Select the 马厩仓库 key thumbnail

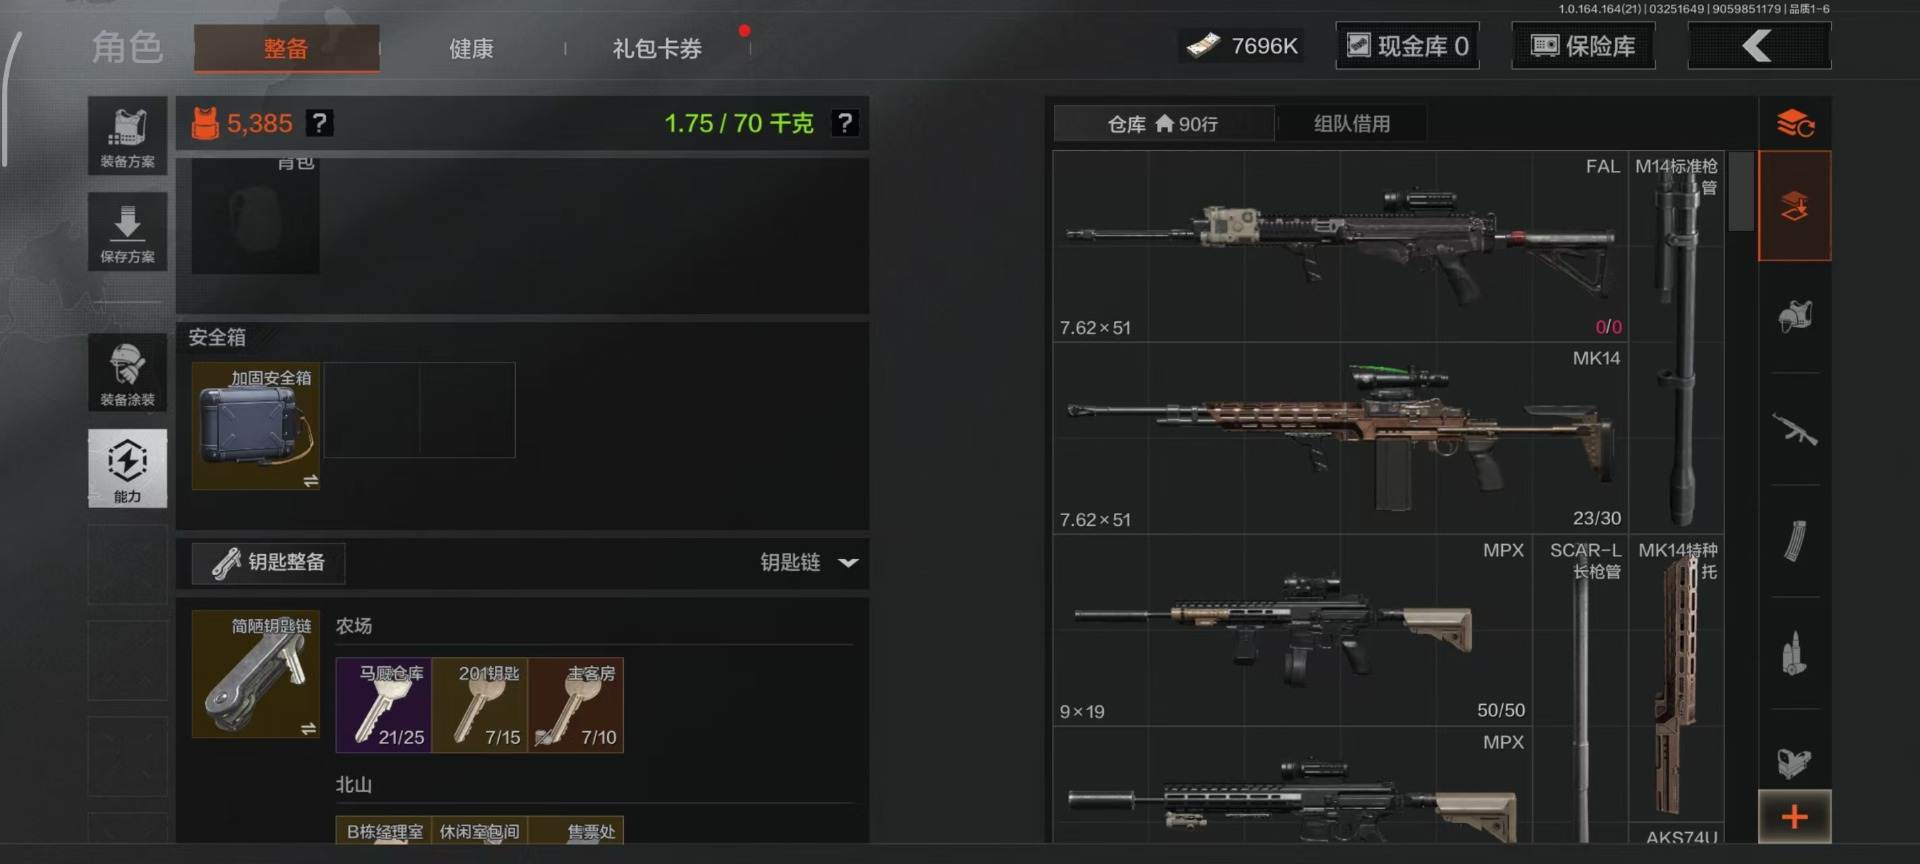coord(384,705)
